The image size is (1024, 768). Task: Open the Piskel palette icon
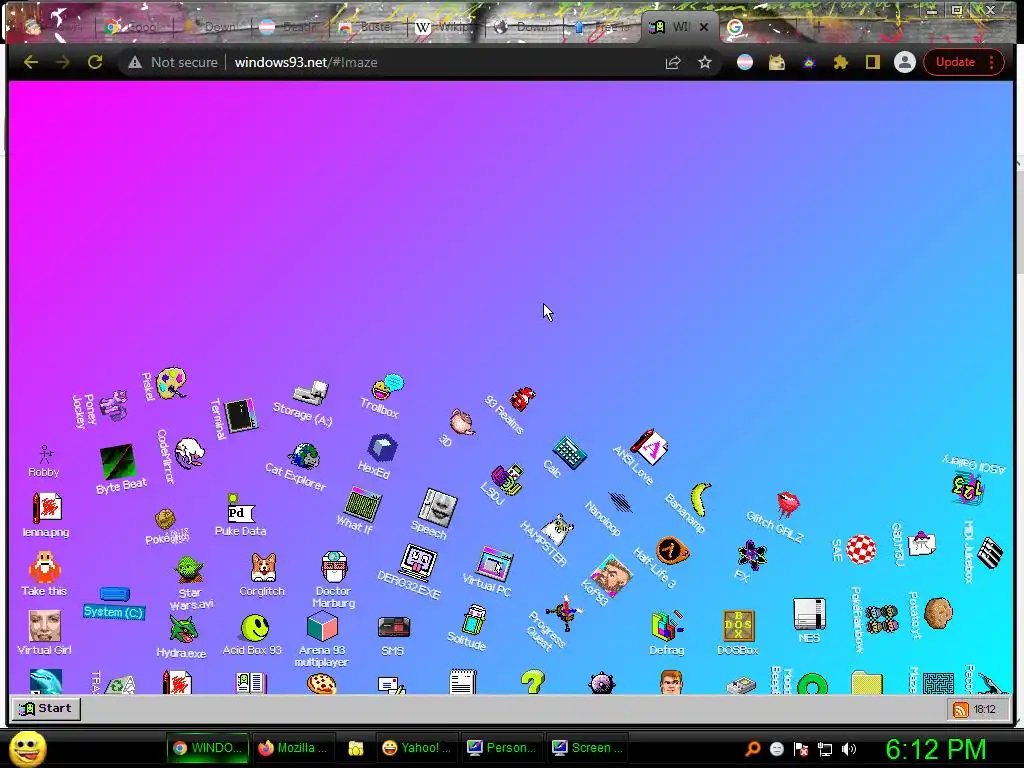point(171,383)
